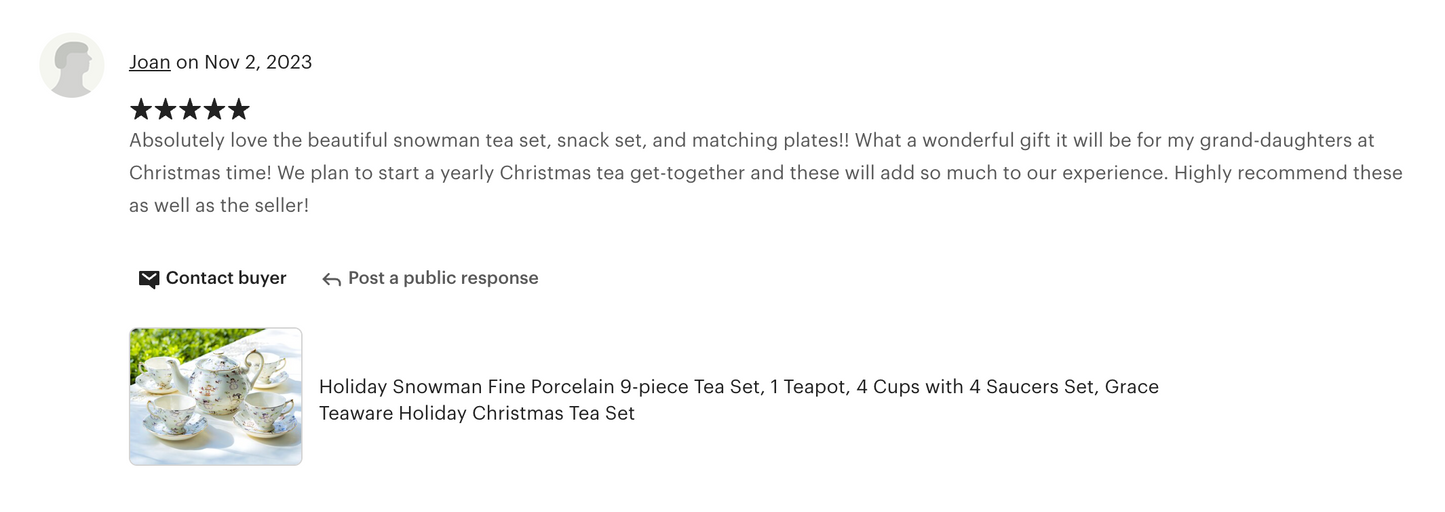
Task: Click the "Grace Teaware Holiday Christmas Tea Set" title line
Action: (x=476, y=413)
